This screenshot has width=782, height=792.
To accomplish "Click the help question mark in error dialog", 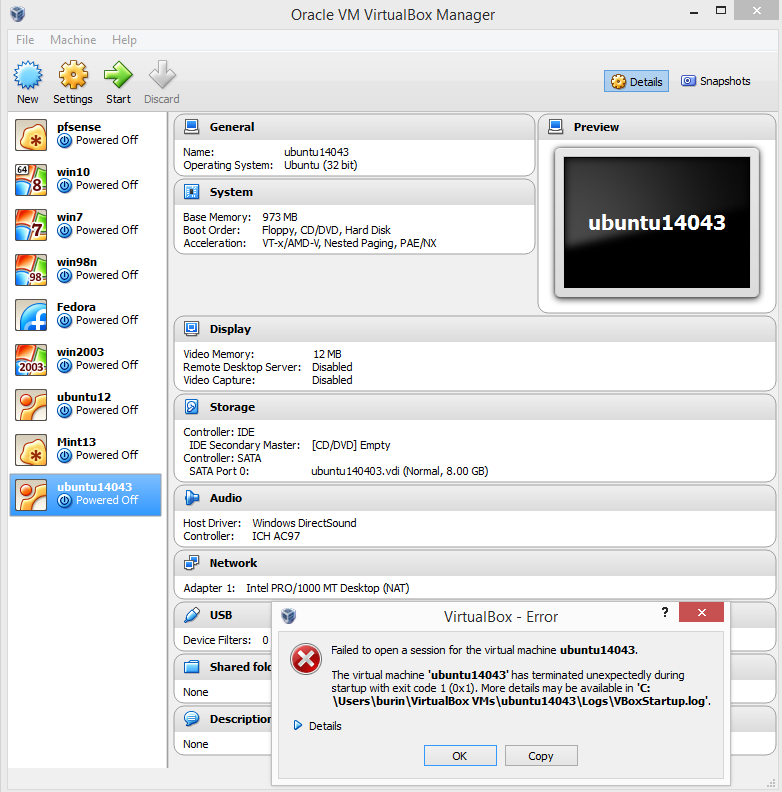I will point(665,612).
